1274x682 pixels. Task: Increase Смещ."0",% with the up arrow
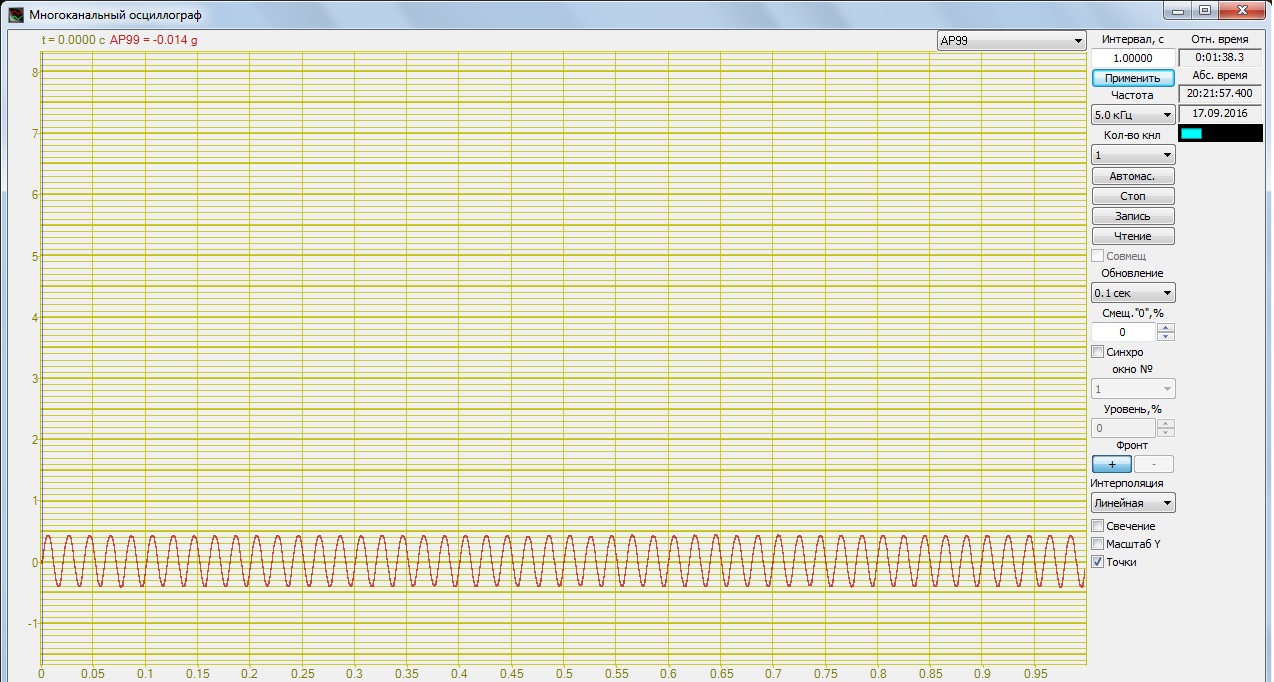point(1166,328)
